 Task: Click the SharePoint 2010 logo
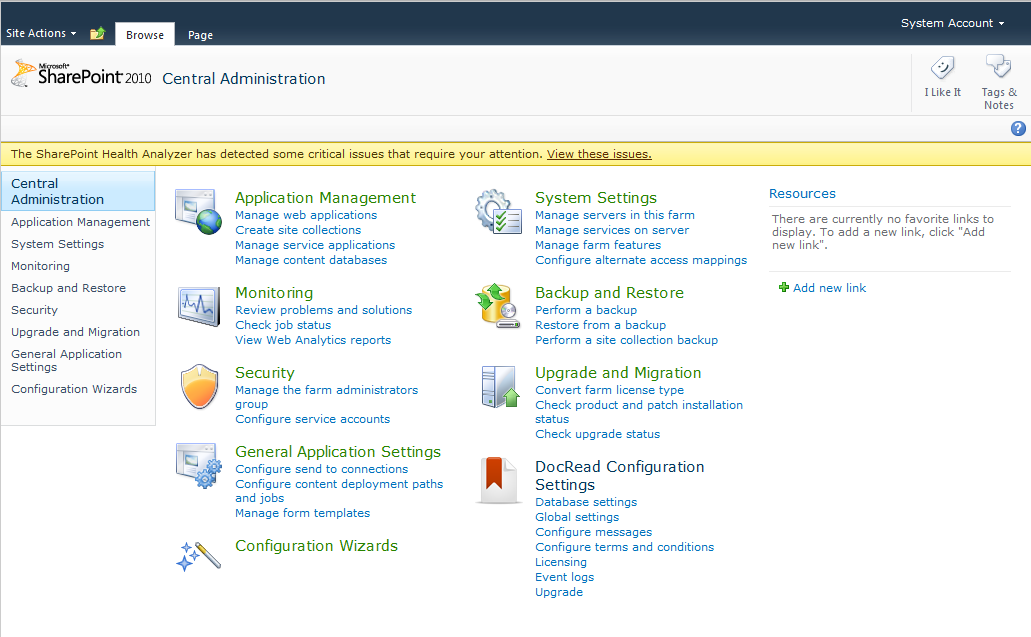coord(82,74)
